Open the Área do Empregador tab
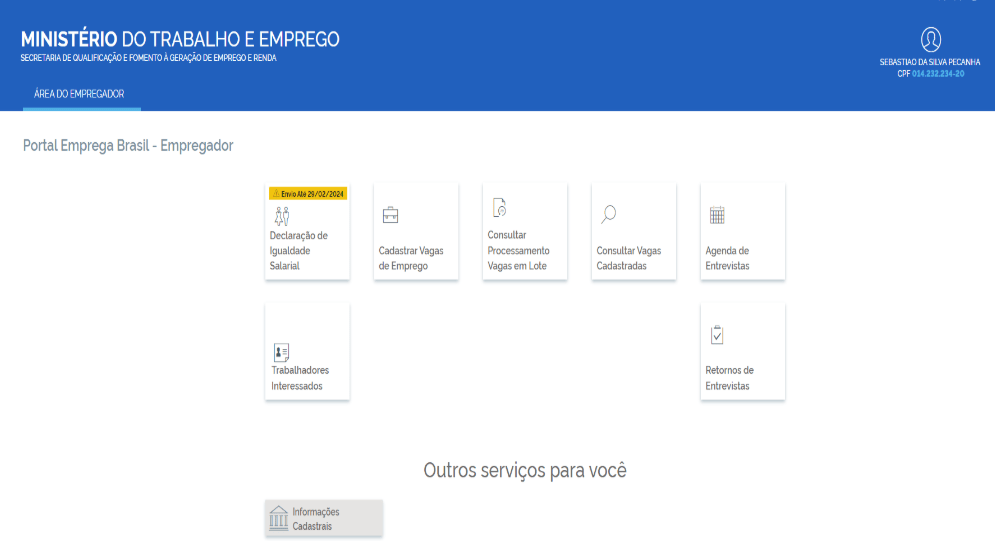Image resolution: width=995 pixels, height=541 pixels. click(79, 94)
